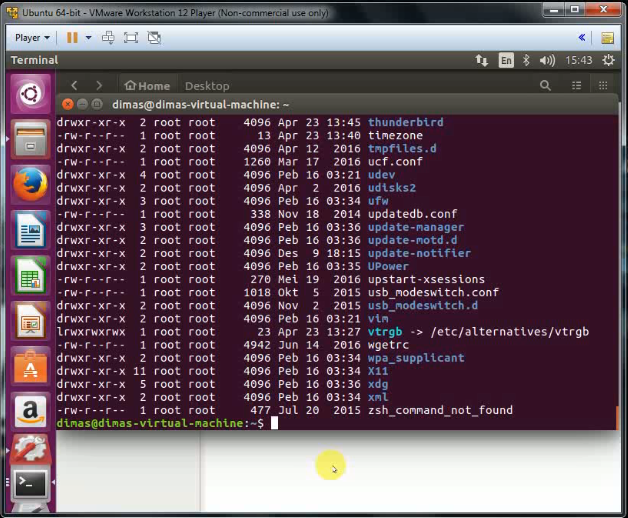Click the usb_modeswitch.d directory entry
The image size is (628, 518).
pos(423,306)
